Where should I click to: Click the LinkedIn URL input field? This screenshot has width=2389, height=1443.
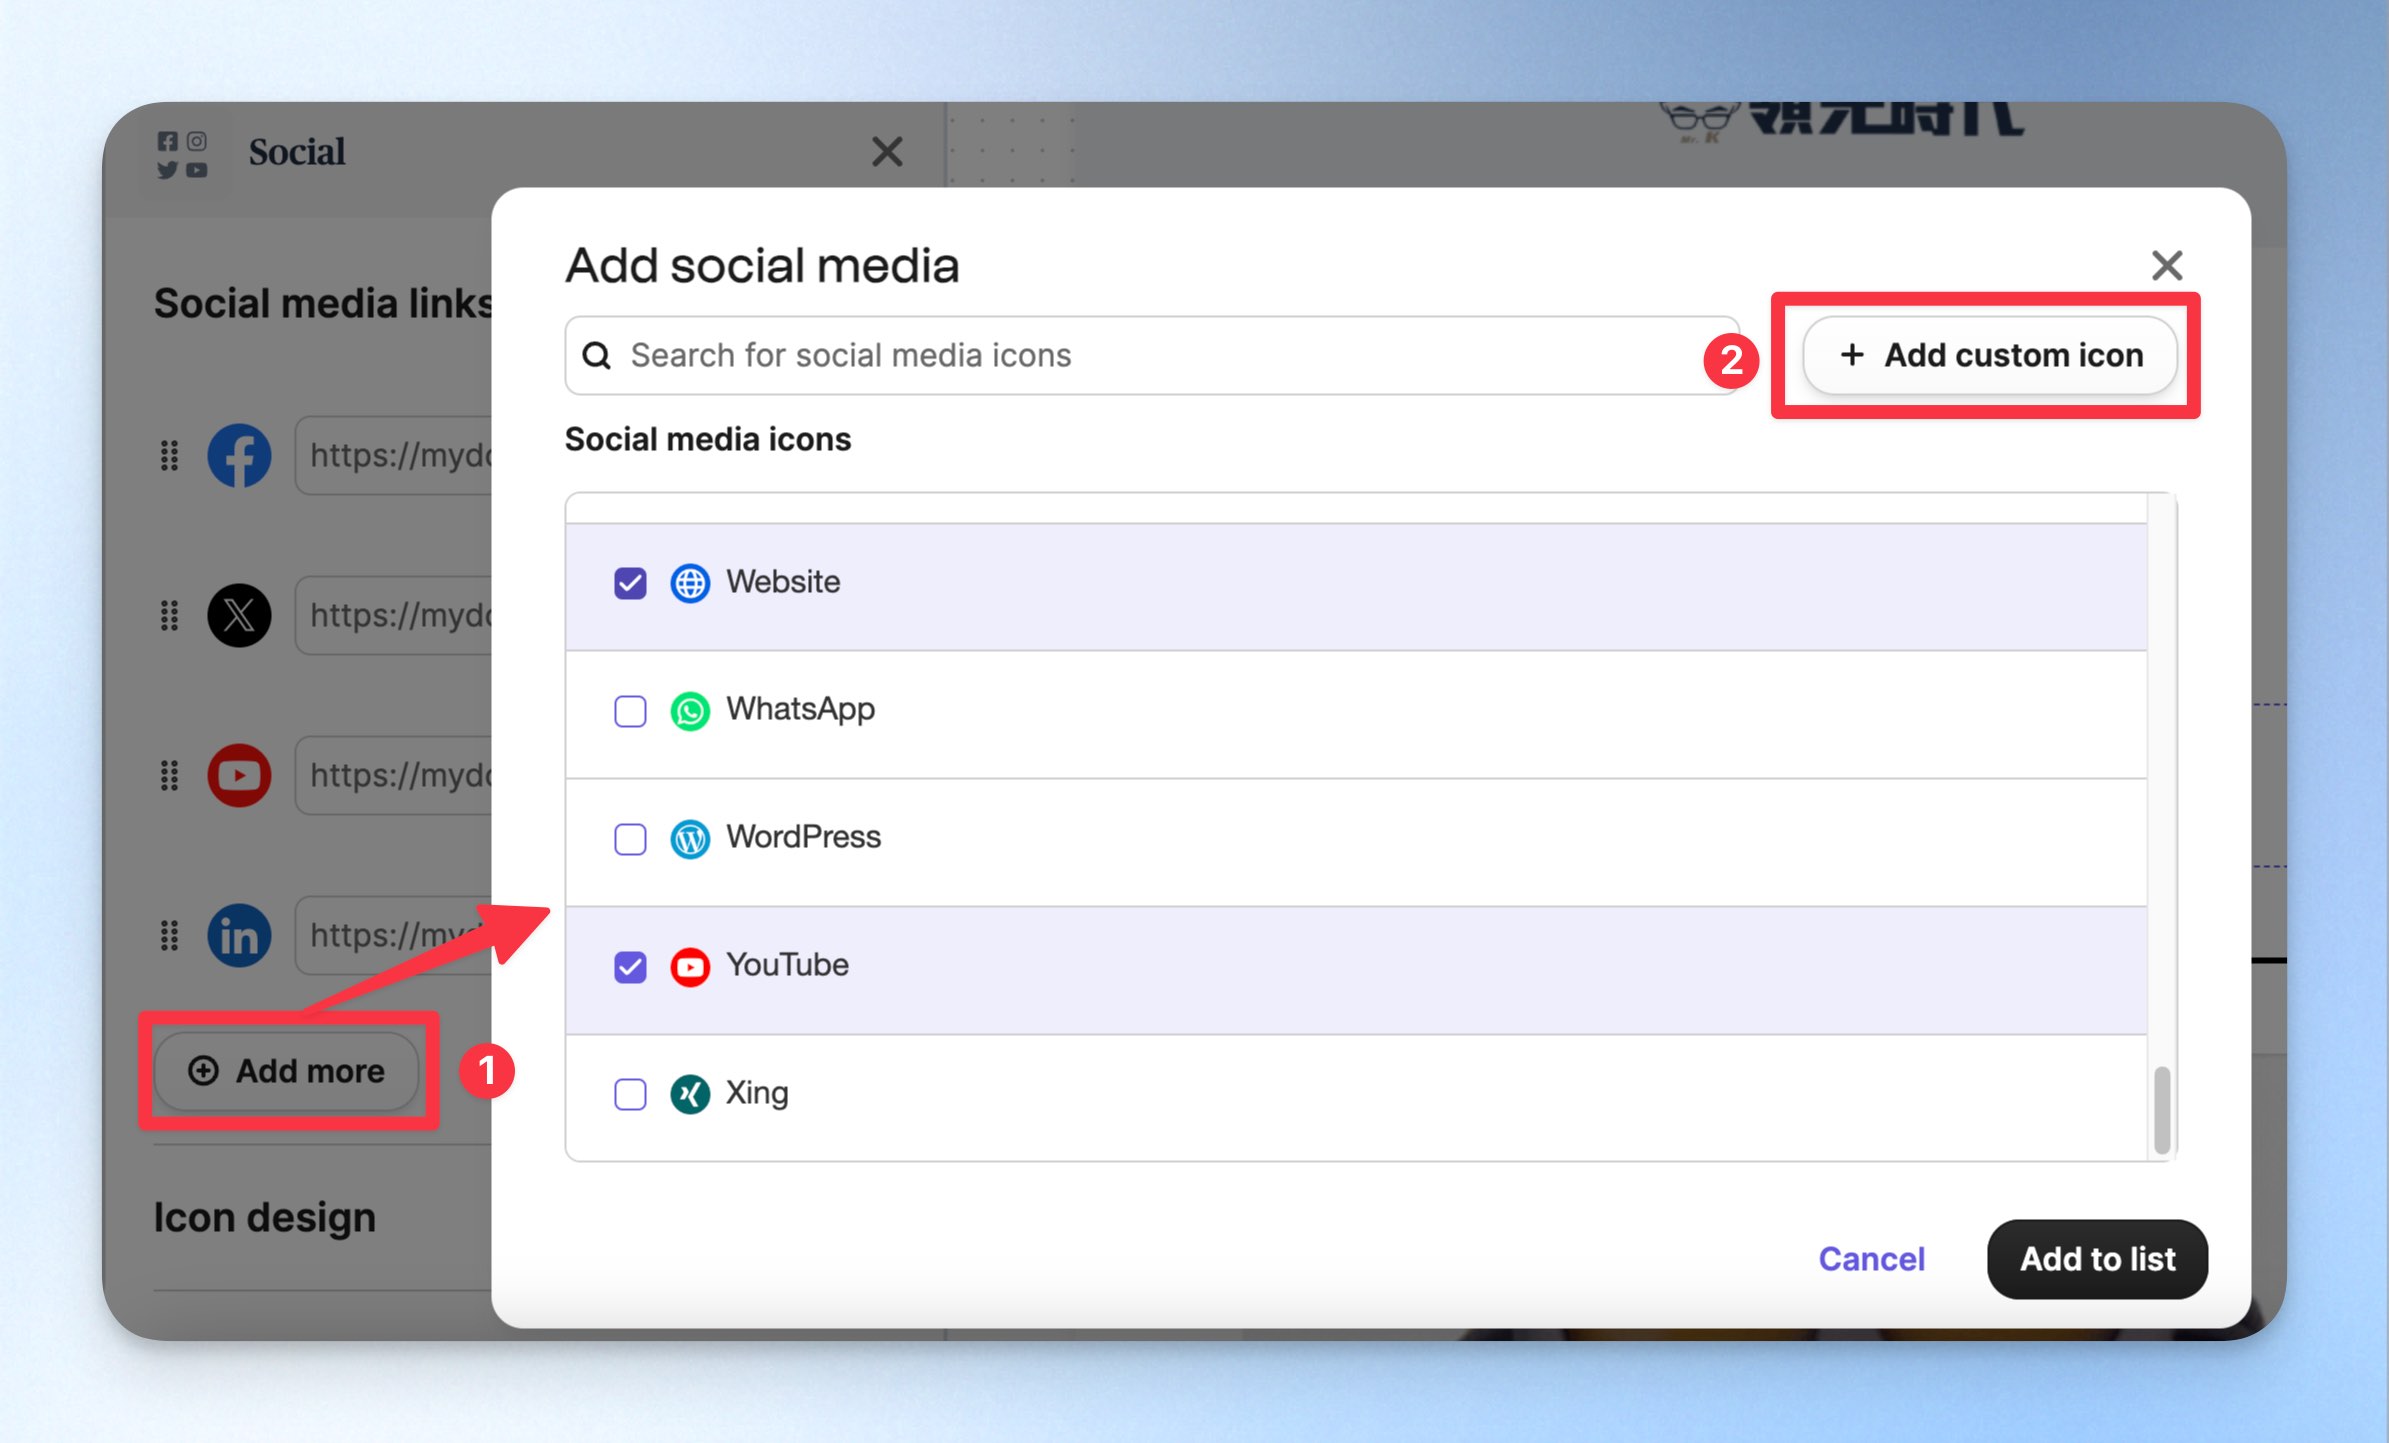(x=394, y=935)
